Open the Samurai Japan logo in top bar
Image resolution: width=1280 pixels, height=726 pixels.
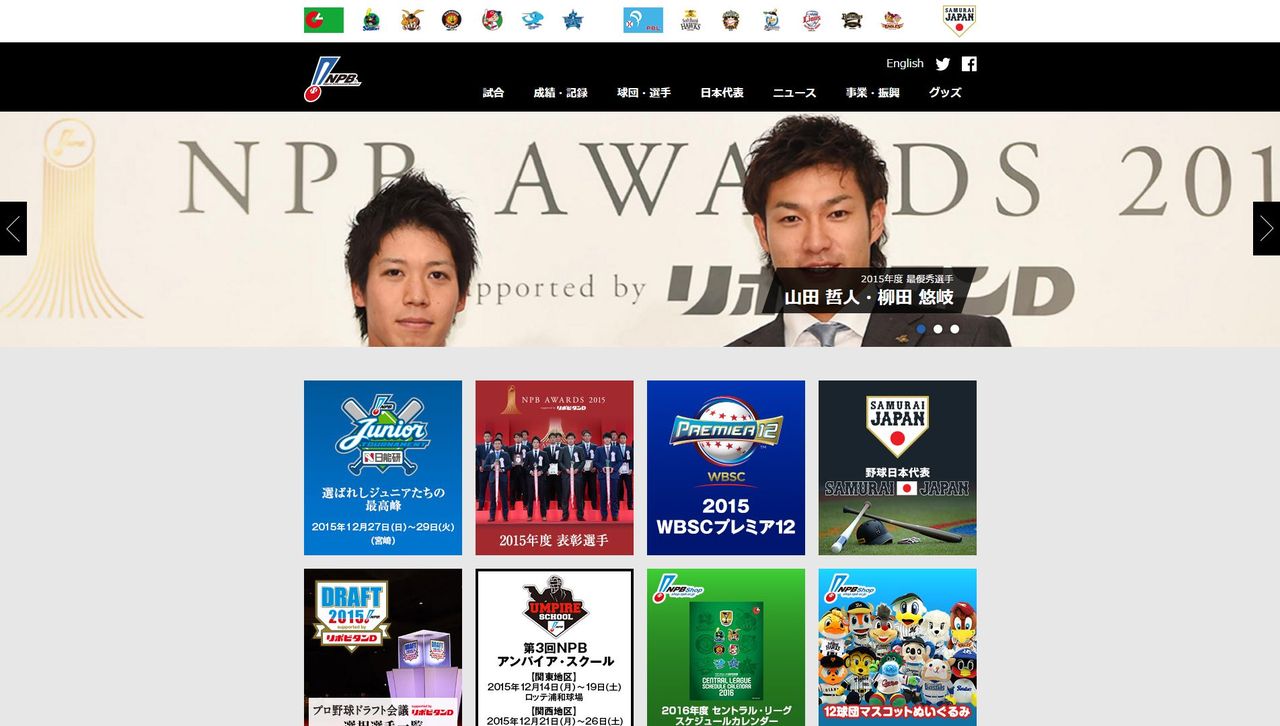[959, 21]
